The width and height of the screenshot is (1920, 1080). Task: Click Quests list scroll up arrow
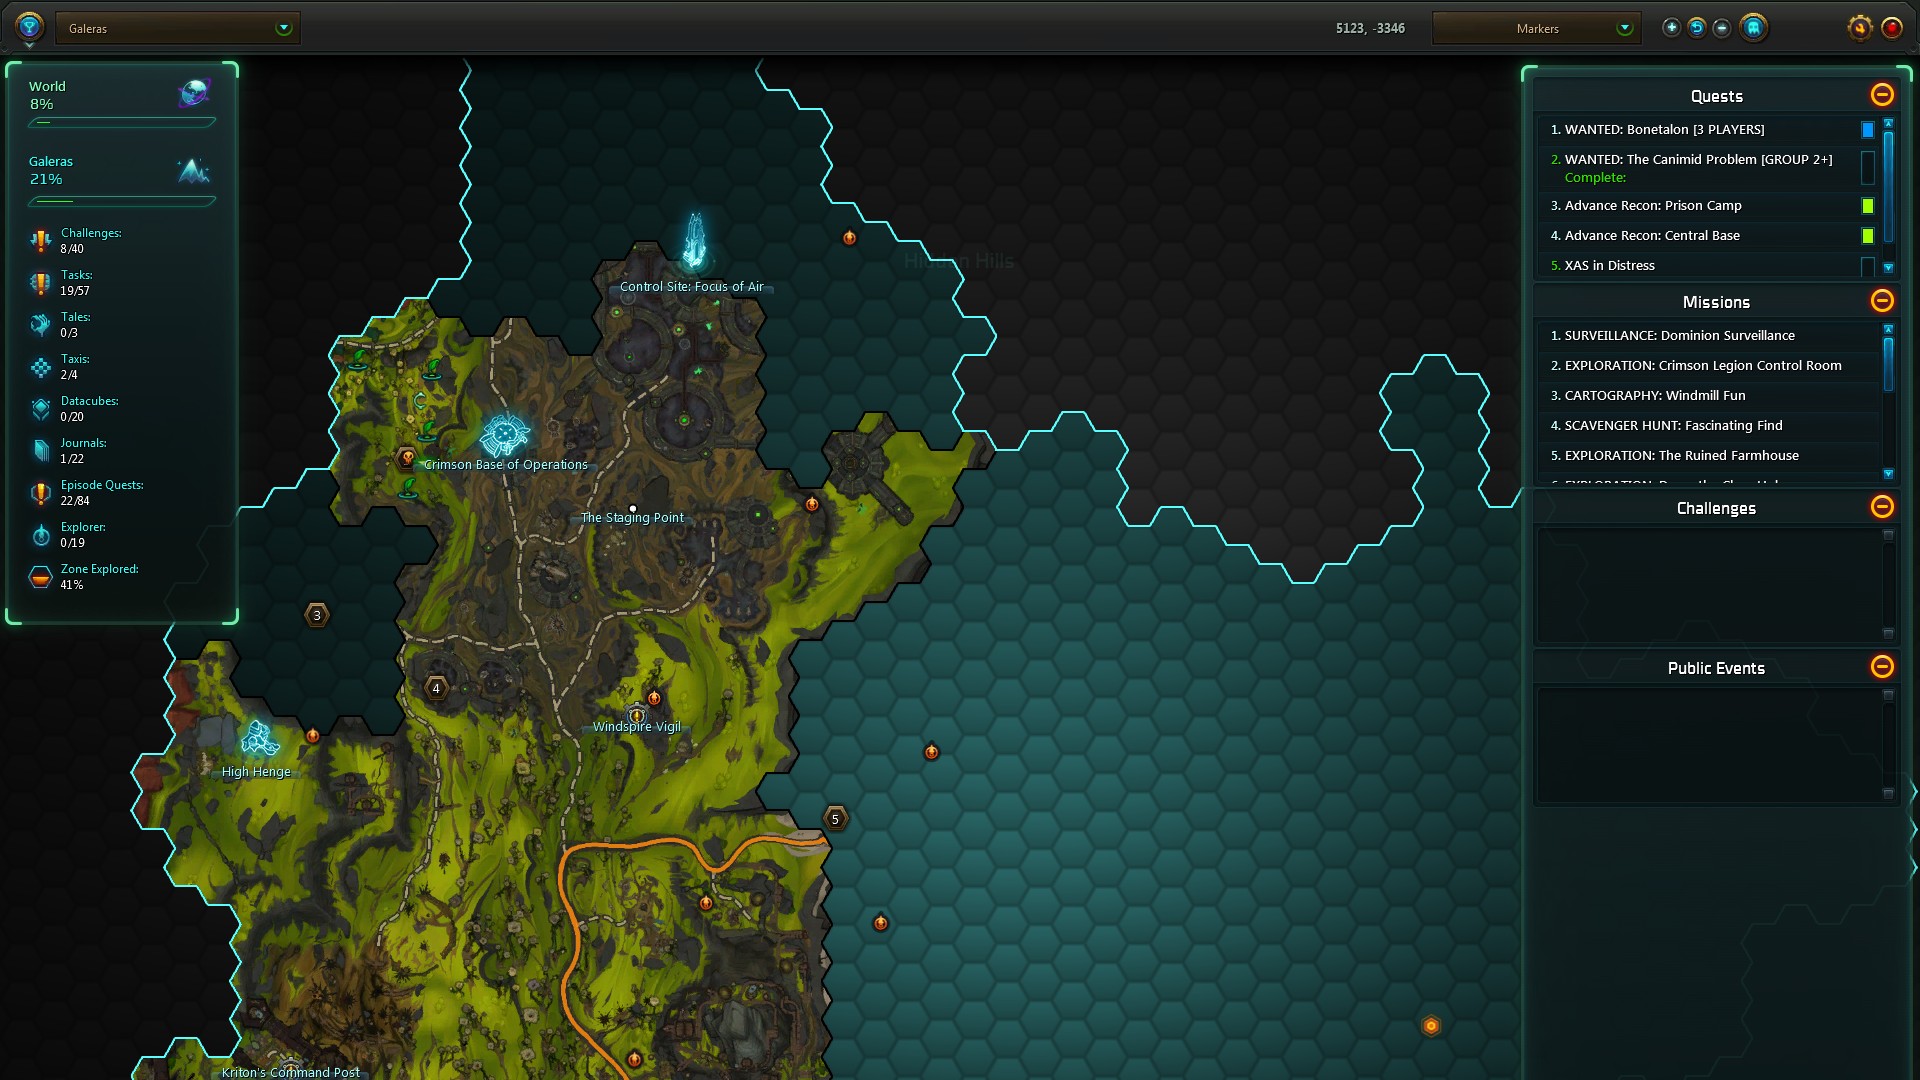point(1888,123)
